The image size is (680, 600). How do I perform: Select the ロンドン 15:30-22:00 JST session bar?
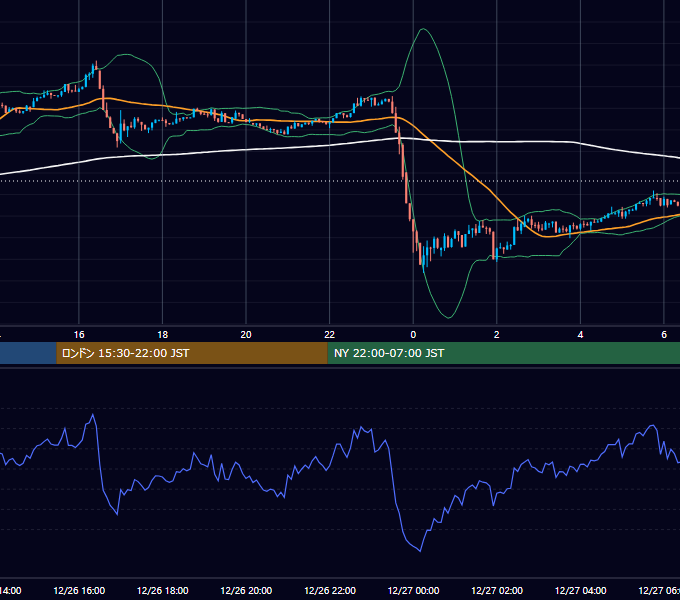[192, 353]
